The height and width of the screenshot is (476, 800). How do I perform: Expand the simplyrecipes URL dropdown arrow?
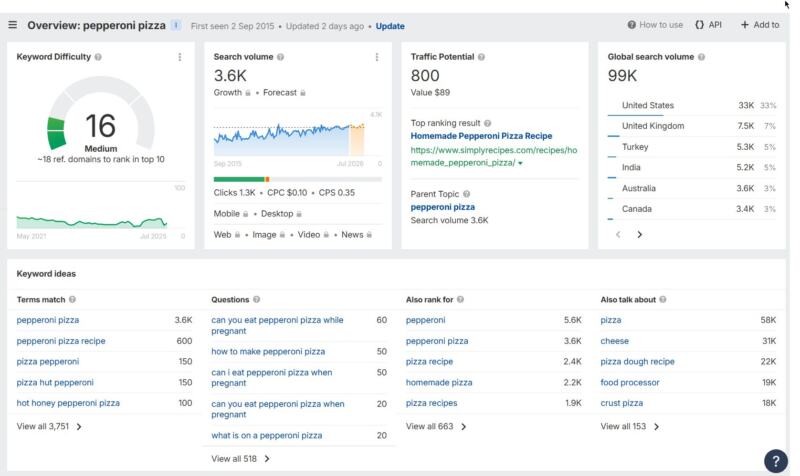coord(520,163)
